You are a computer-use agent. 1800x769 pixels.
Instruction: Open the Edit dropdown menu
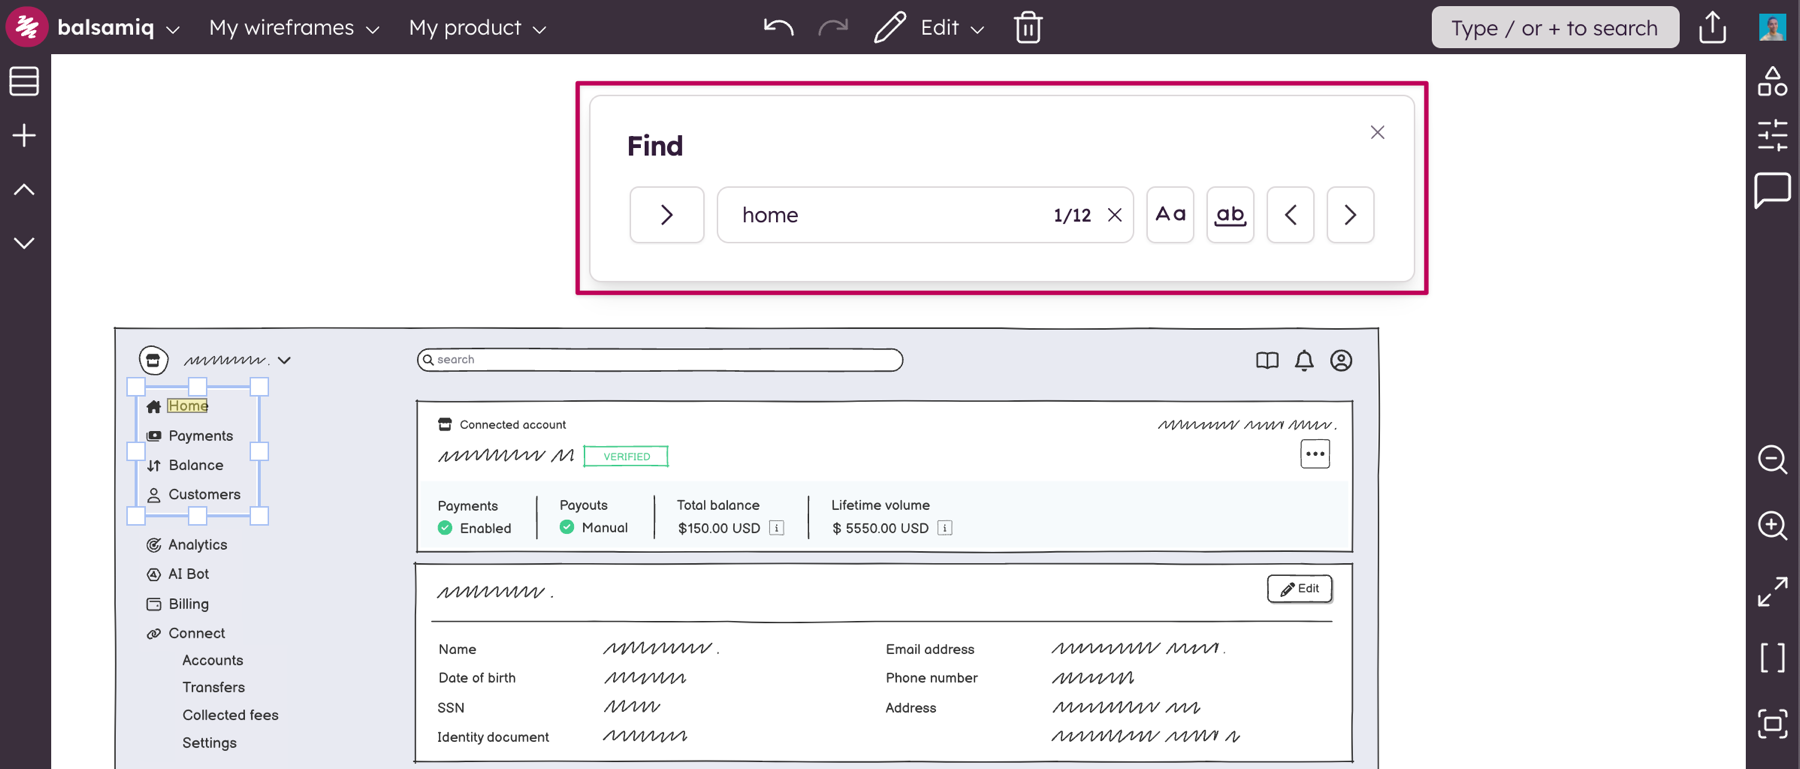point(951,27)
